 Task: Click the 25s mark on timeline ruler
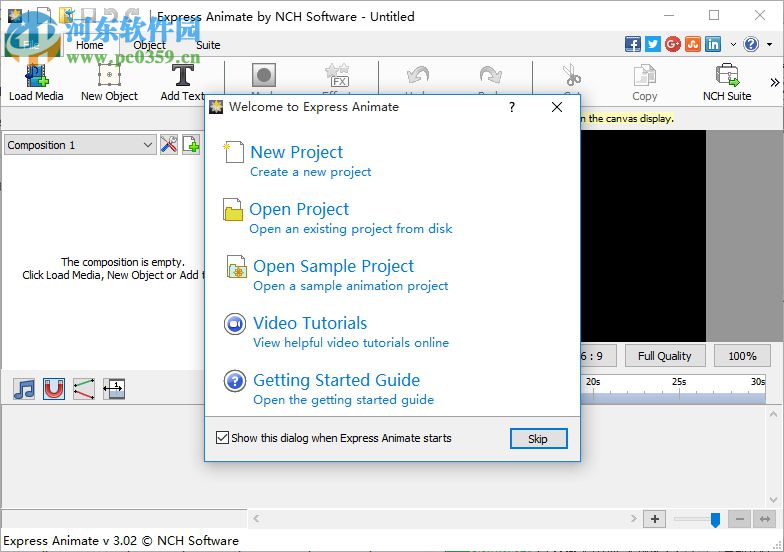679,382
